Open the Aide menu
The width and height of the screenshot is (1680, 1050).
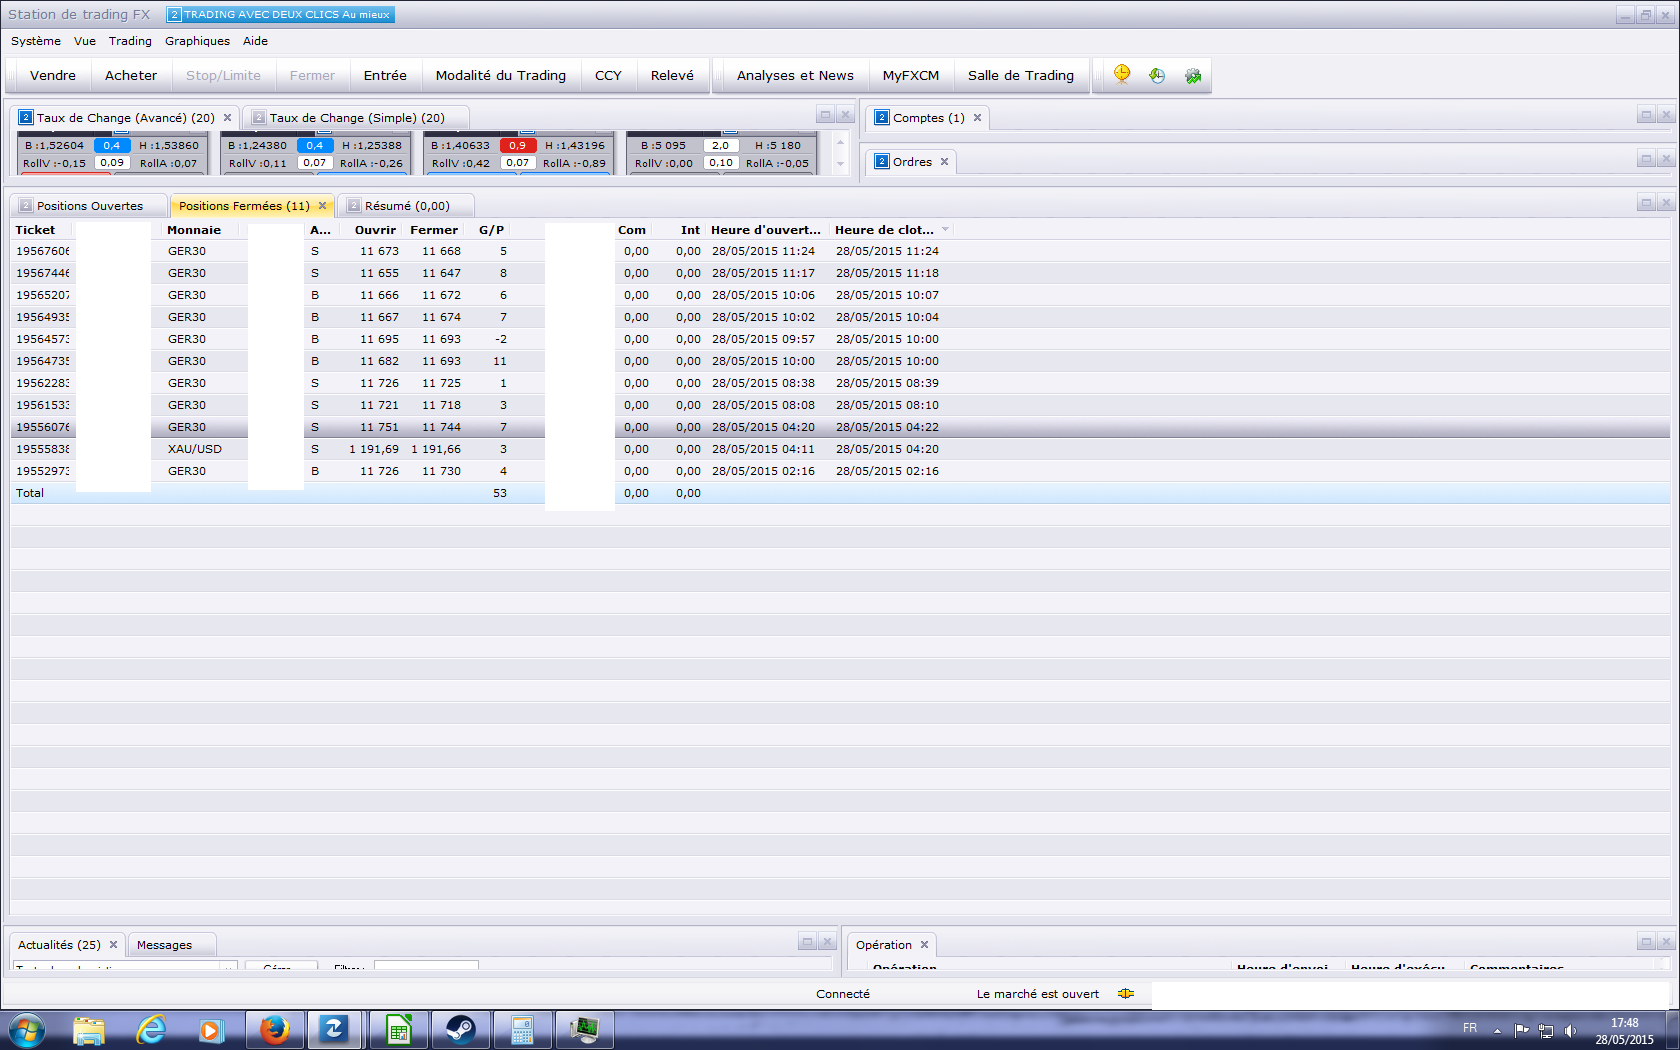click(255, 41)
